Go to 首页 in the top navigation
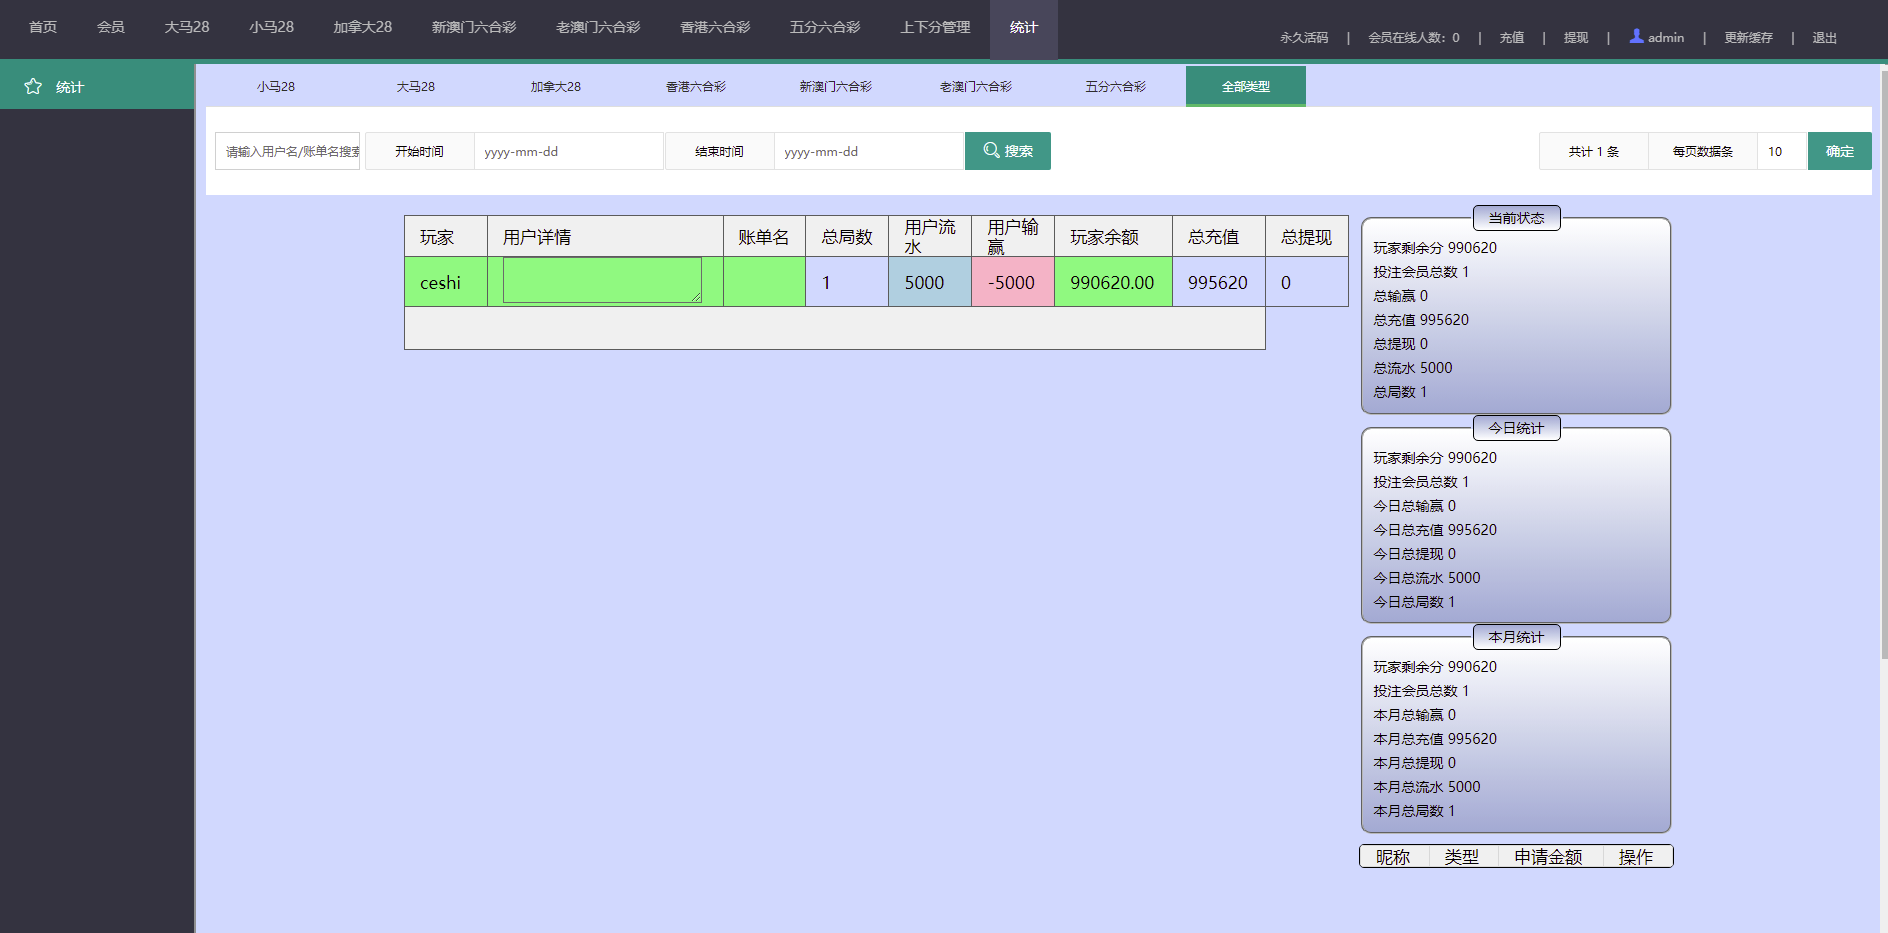 coord(43,27)
